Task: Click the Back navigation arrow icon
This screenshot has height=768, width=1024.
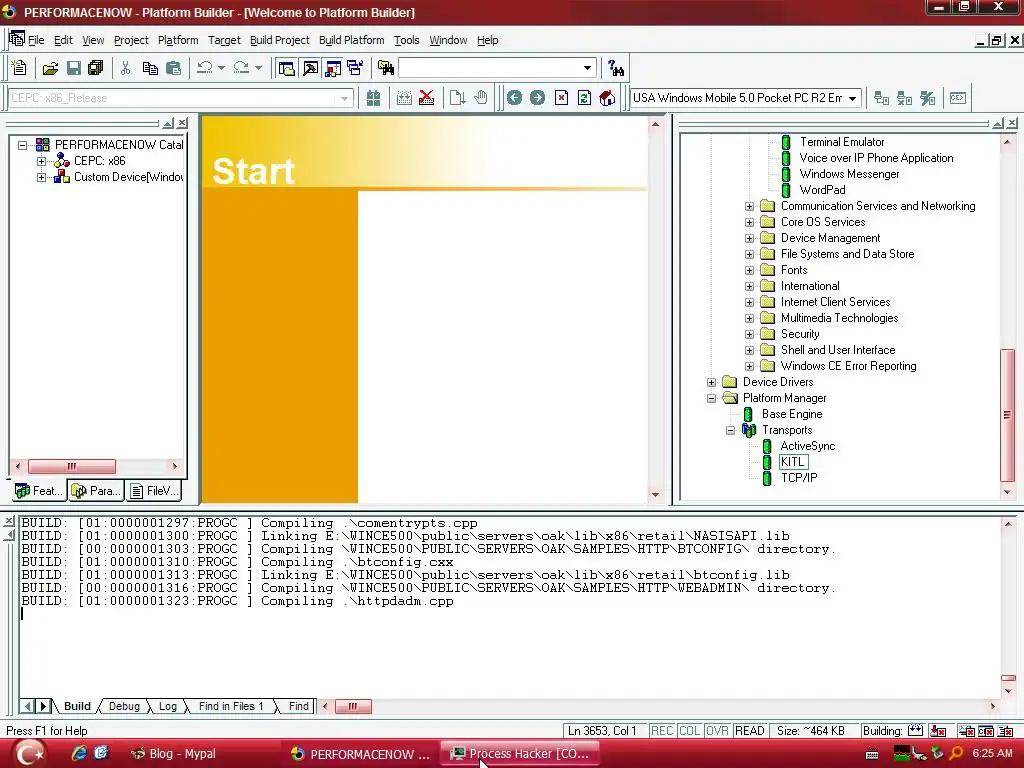Action: [514, 98]
